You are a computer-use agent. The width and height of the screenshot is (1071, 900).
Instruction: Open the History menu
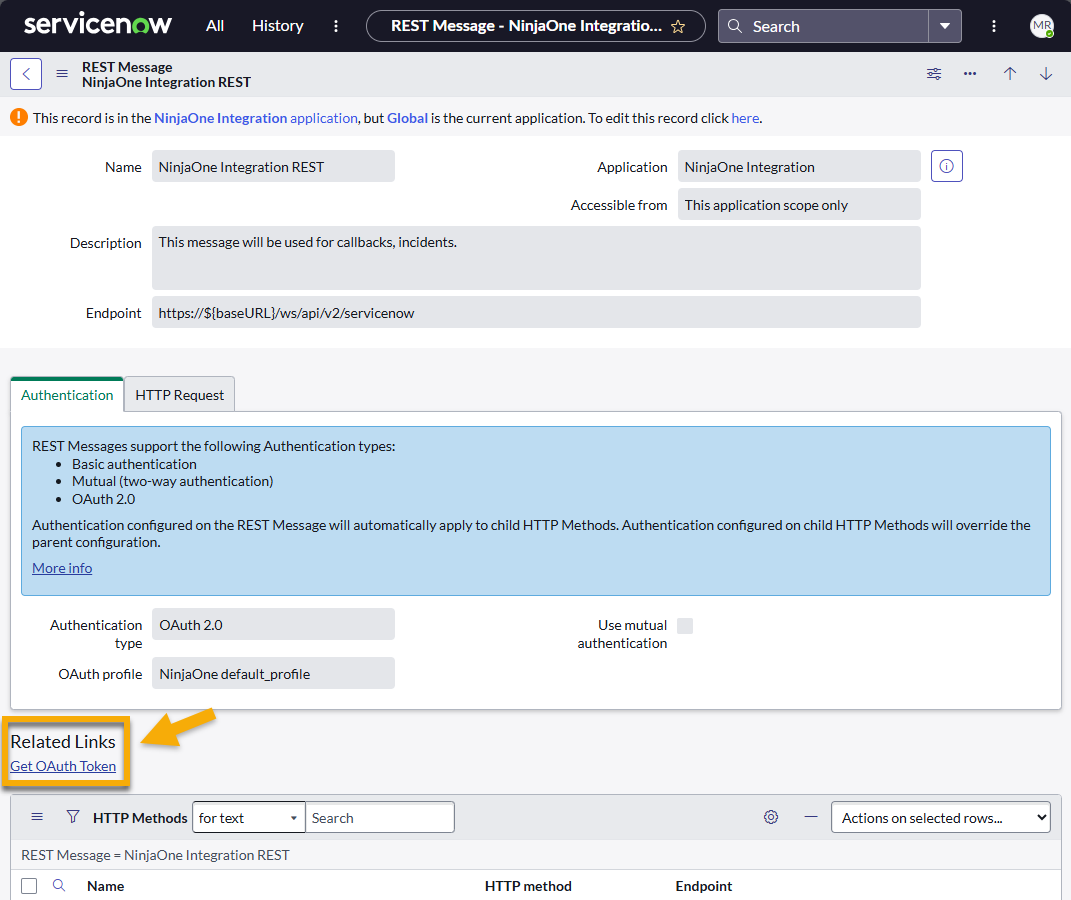coord(277,26)
